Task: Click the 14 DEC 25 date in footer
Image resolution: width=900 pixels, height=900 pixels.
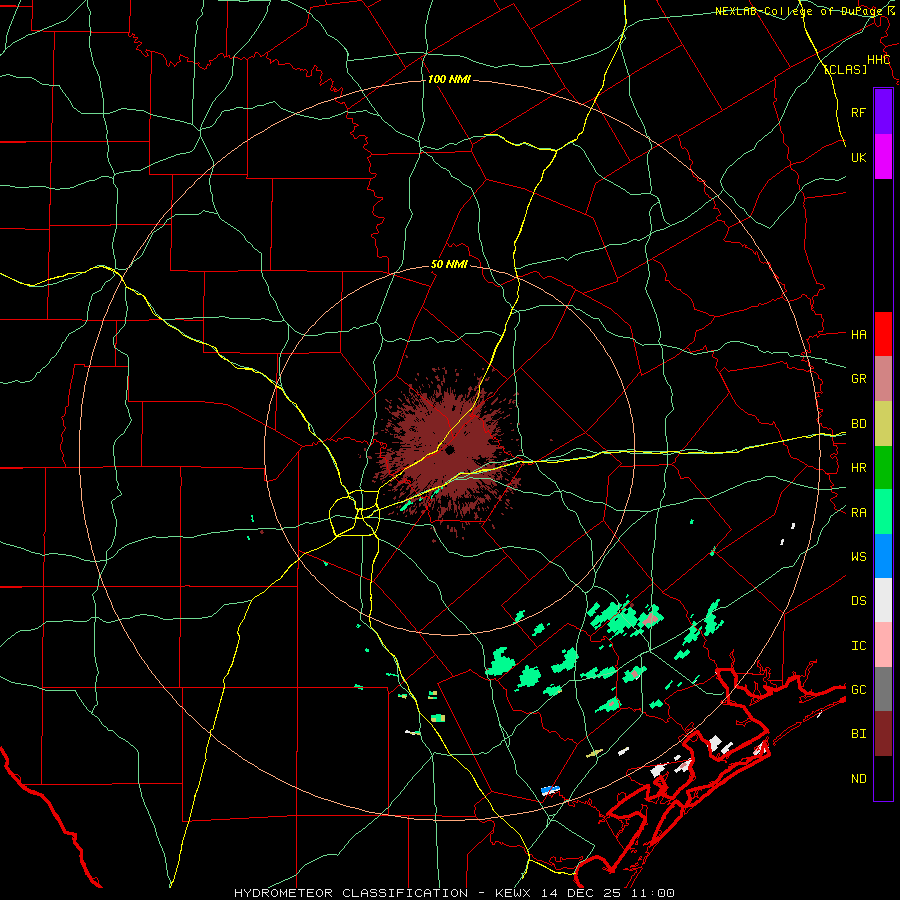Action: pos(581,893)
